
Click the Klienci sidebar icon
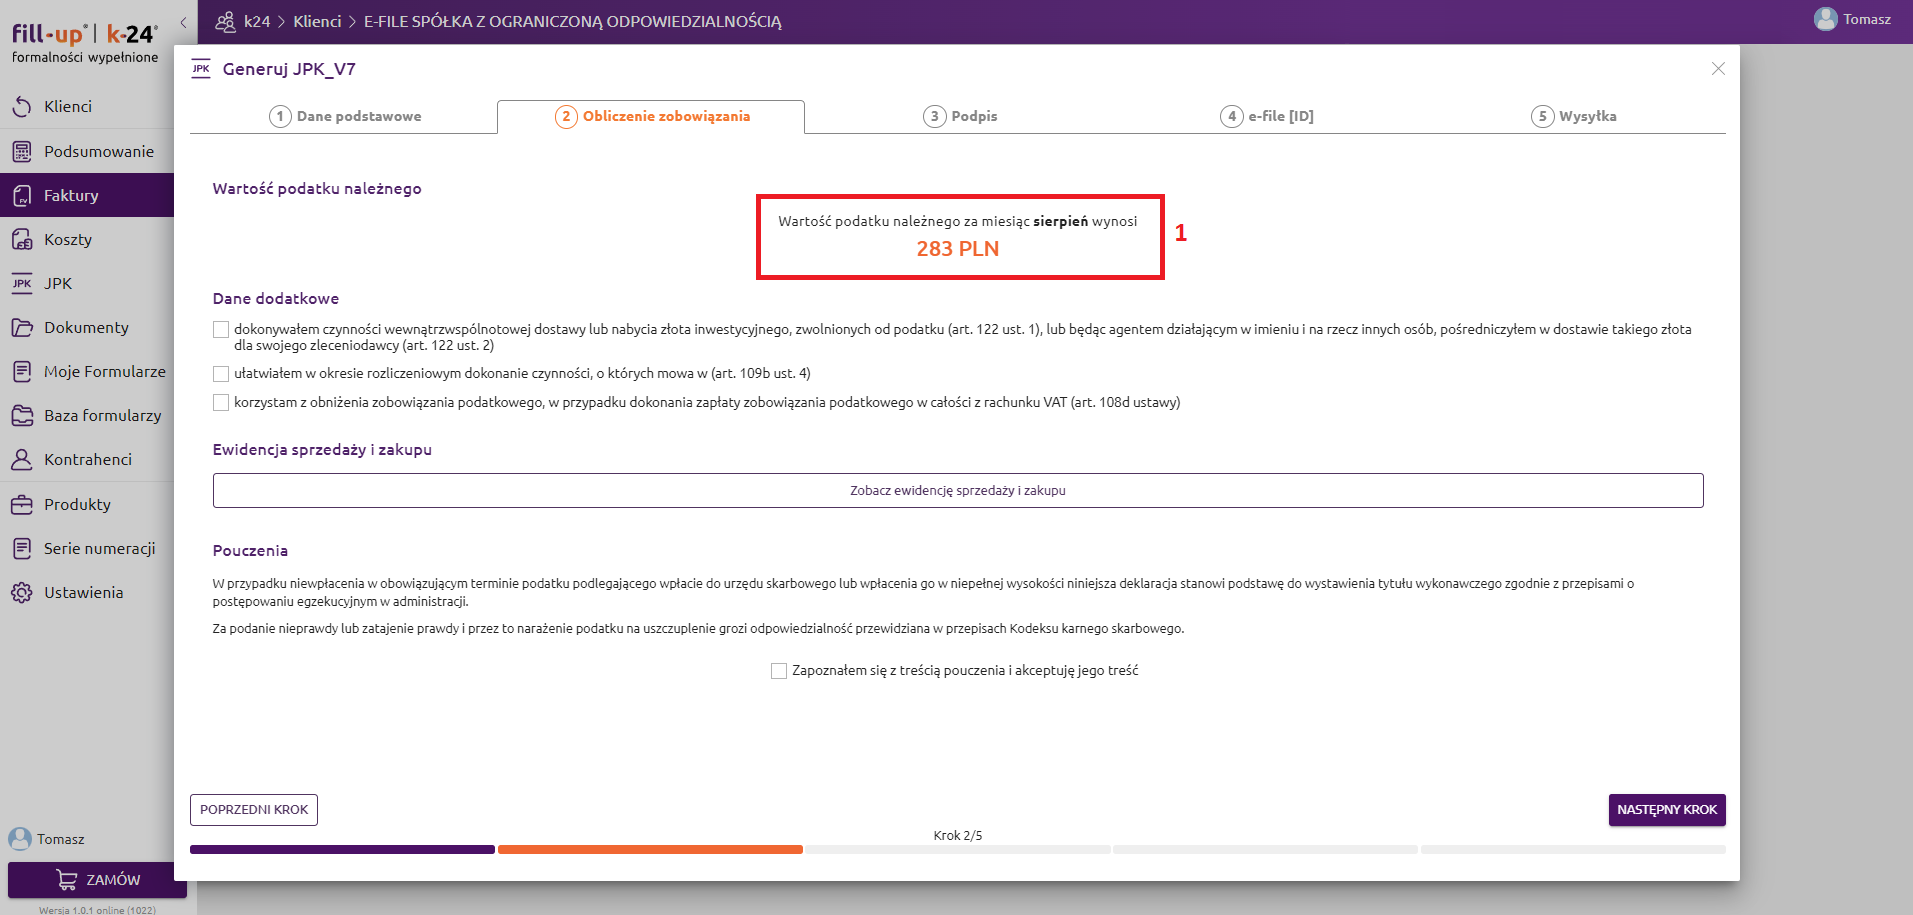[22, 106]
